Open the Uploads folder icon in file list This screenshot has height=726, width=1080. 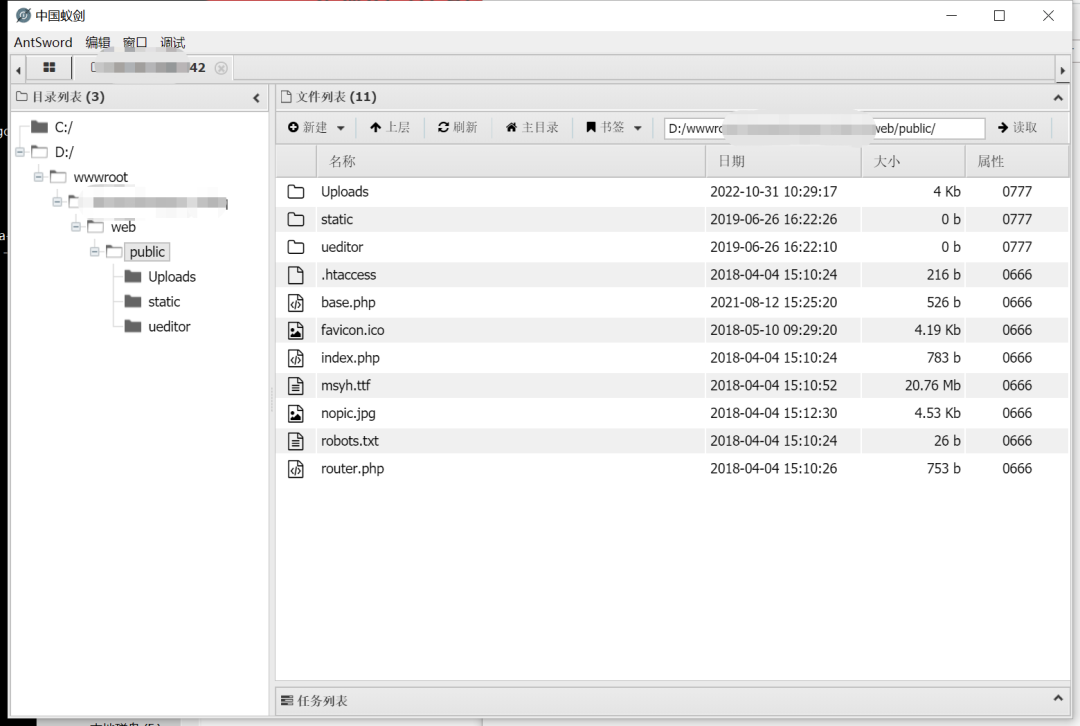pos(296,191)
